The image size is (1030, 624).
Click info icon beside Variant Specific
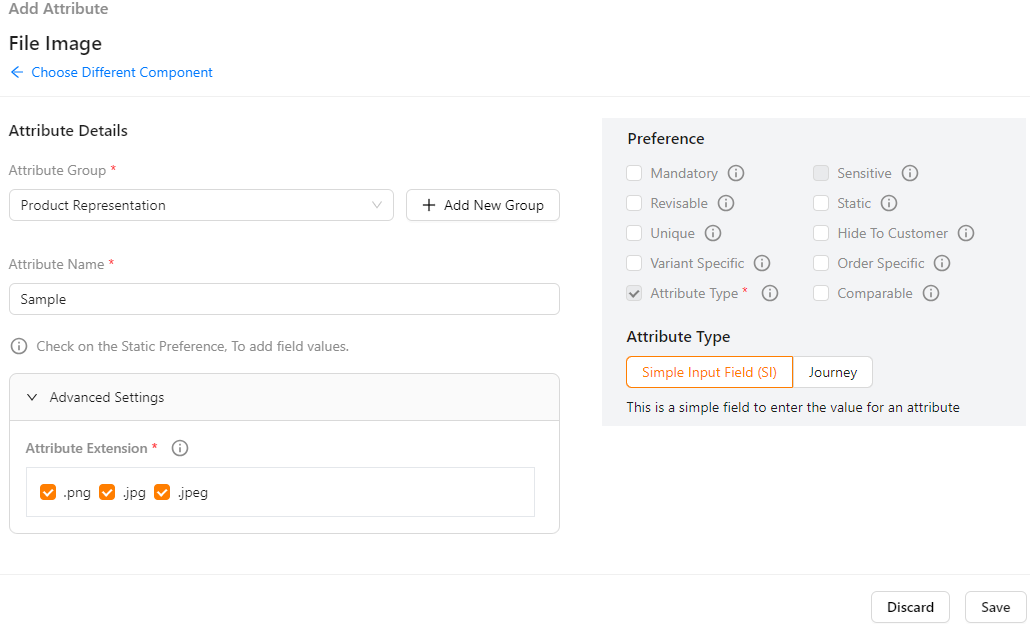click(762, 263)
